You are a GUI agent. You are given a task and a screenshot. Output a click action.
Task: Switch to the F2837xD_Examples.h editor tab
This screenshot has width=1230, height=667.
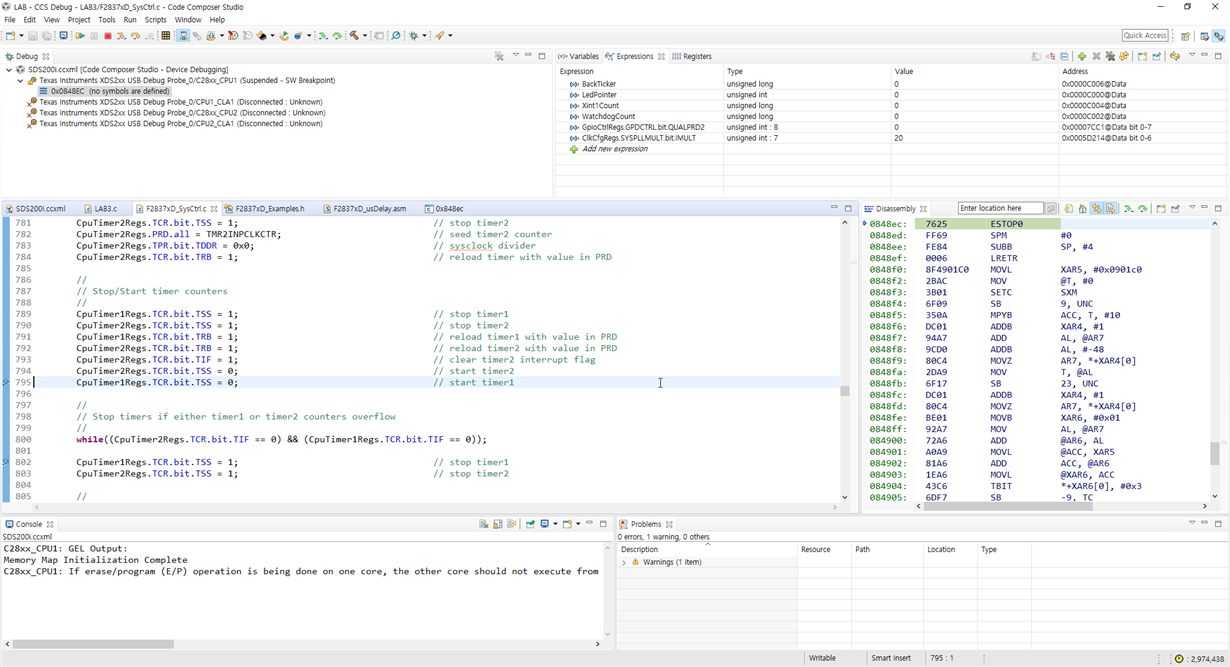click(x=268, y=209)
